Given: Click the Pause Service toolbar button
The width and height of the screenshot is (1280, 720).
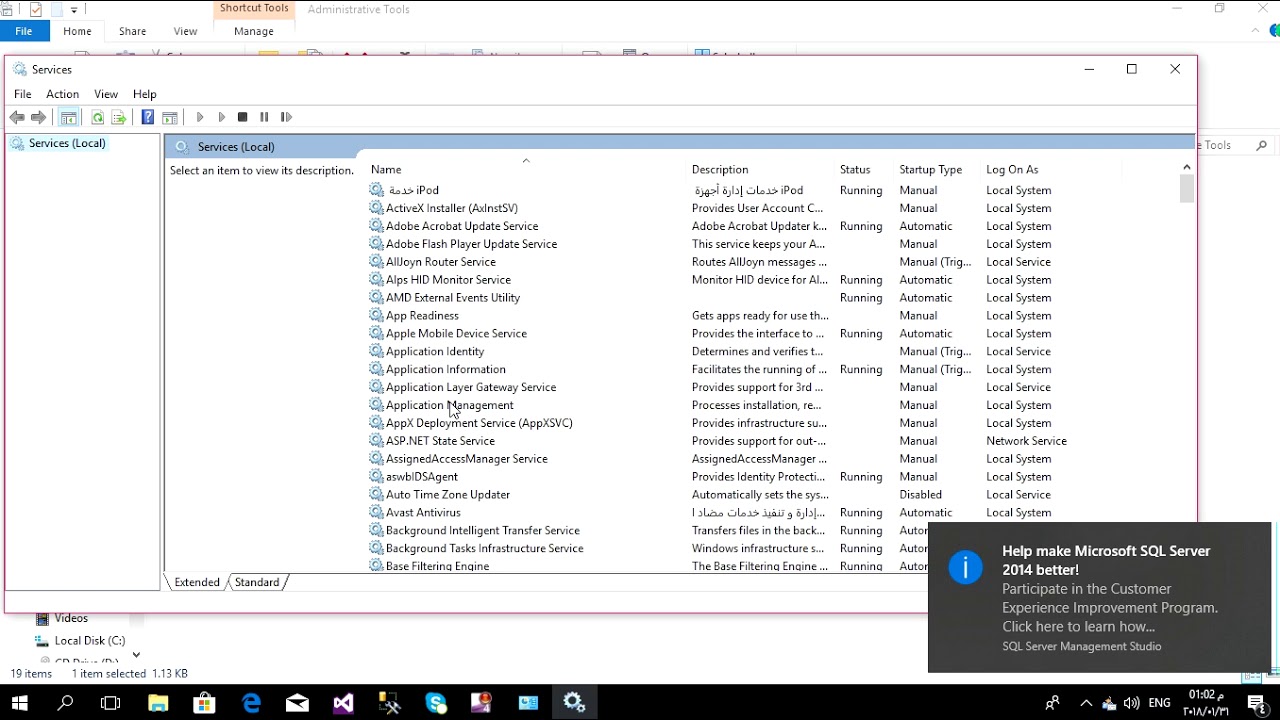Looking at the screenshot, I should tap(264, 117).
